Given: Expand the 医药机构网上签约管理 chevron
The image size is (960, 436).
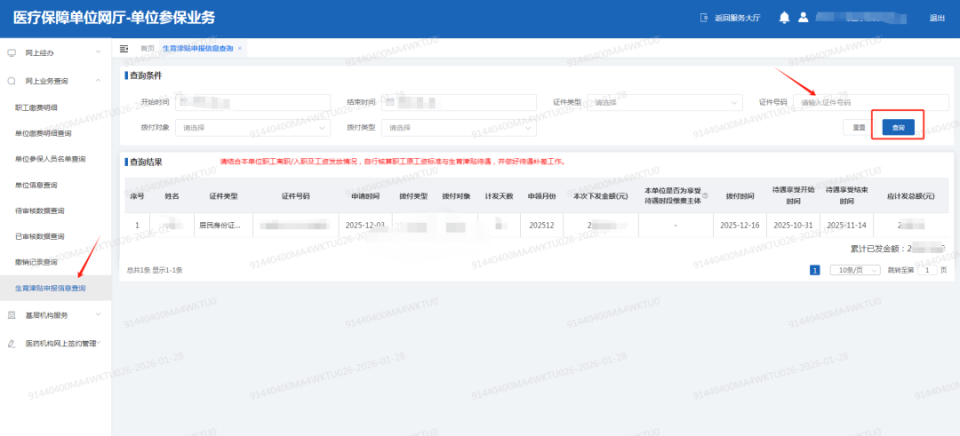Looking at the screenshot, I should pyautogui.click(x=99, y=343).
